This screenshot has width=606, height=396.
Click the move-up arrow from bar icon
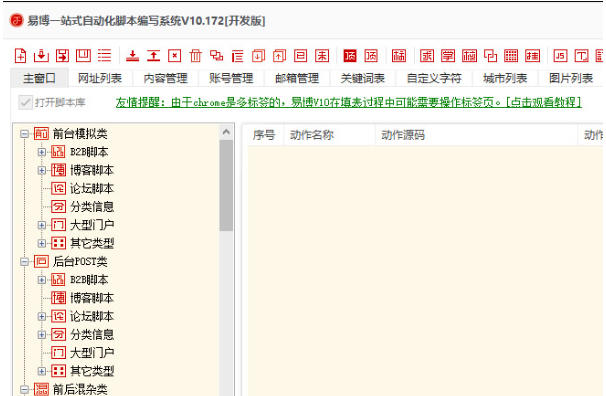pos(153,56)
